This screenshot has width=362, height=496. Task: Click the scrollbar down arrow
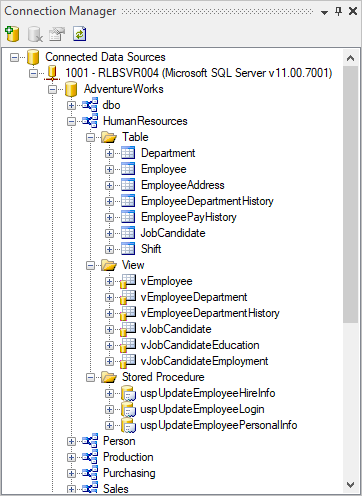(x=350, y=485)
